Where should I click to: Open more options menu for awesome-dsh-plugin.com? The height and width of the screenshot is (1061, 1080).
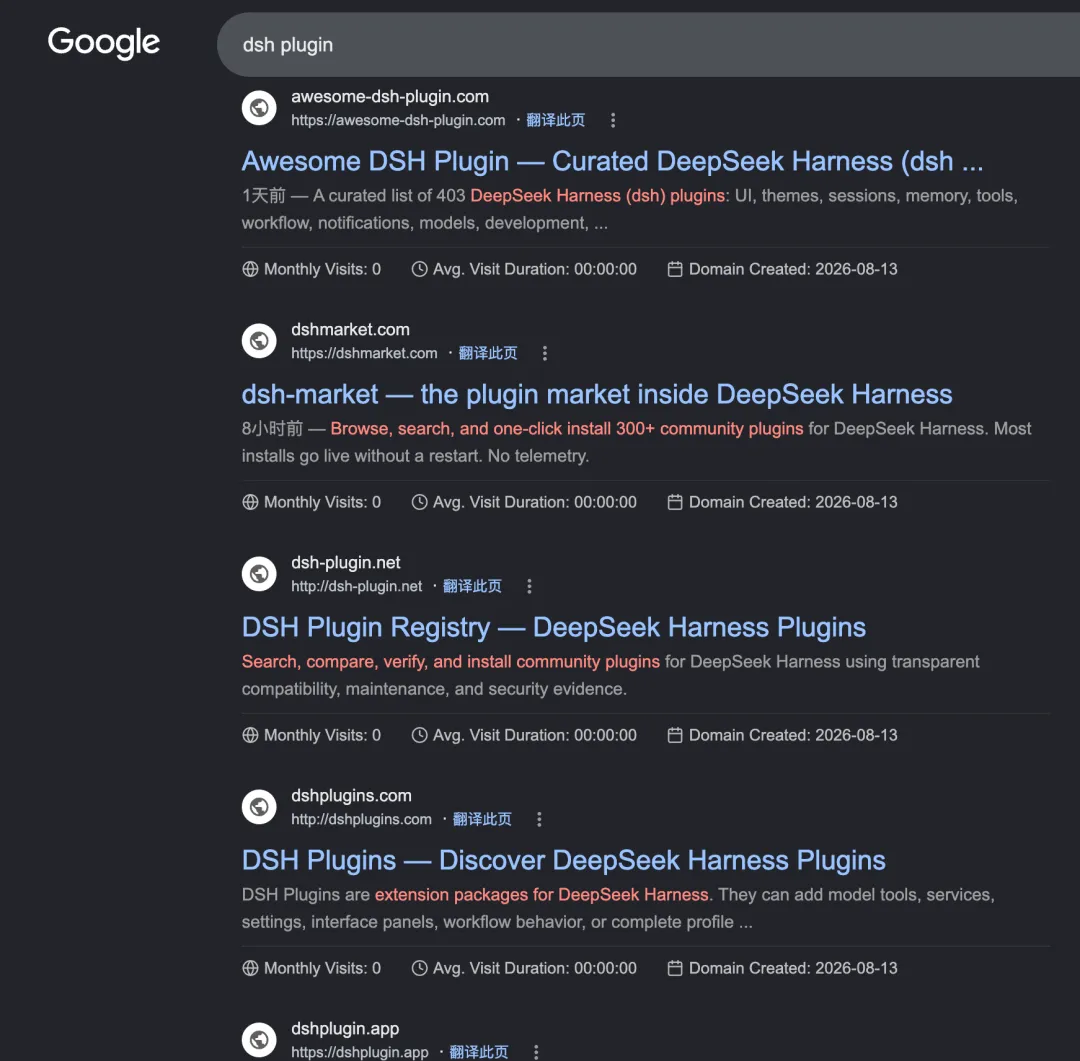612,121
